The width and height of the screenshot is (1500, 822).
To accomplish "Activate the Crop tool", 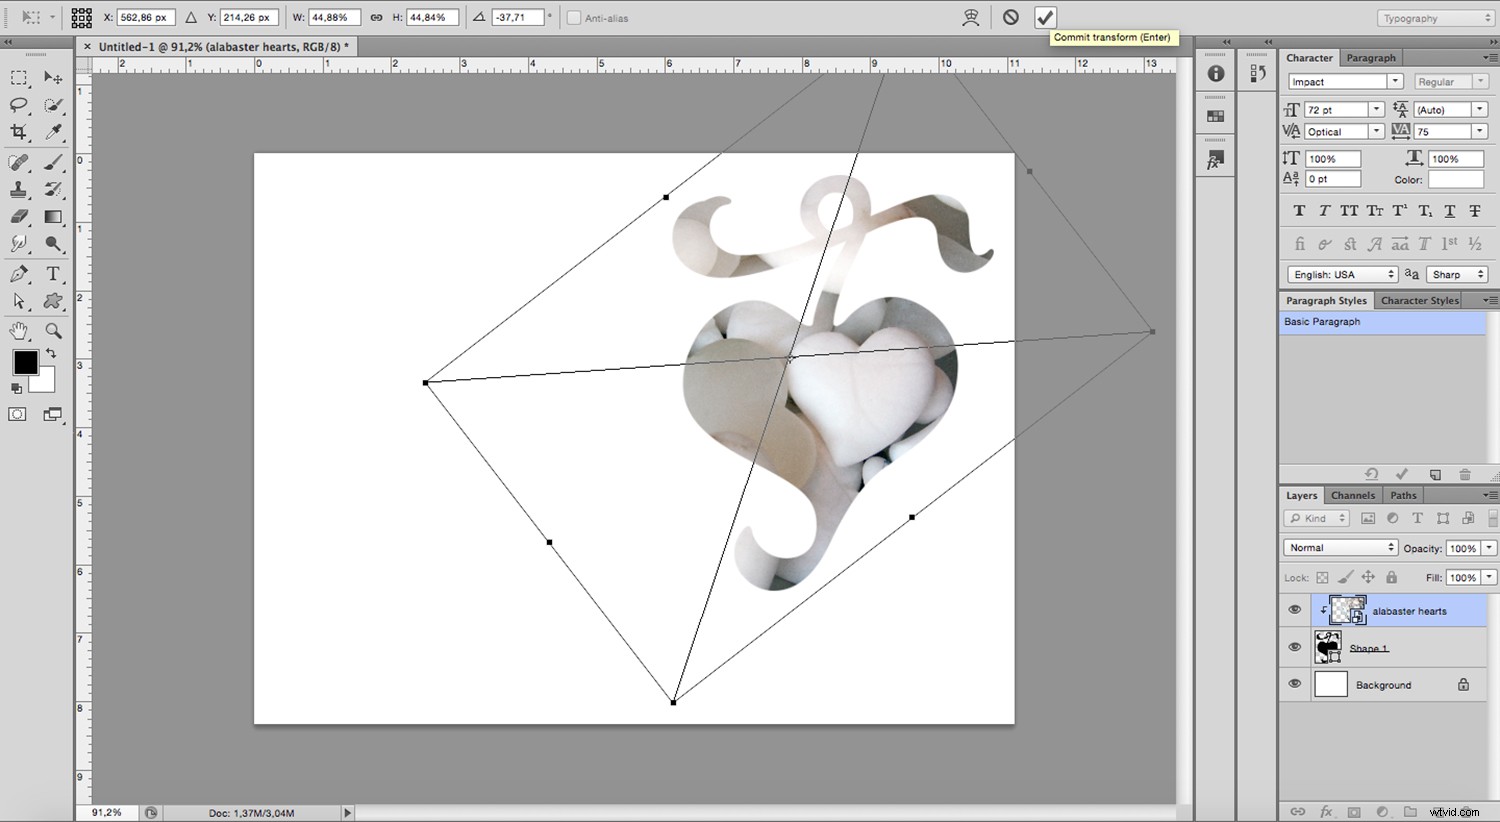I will pyautogui.click(x=18, y=131).
